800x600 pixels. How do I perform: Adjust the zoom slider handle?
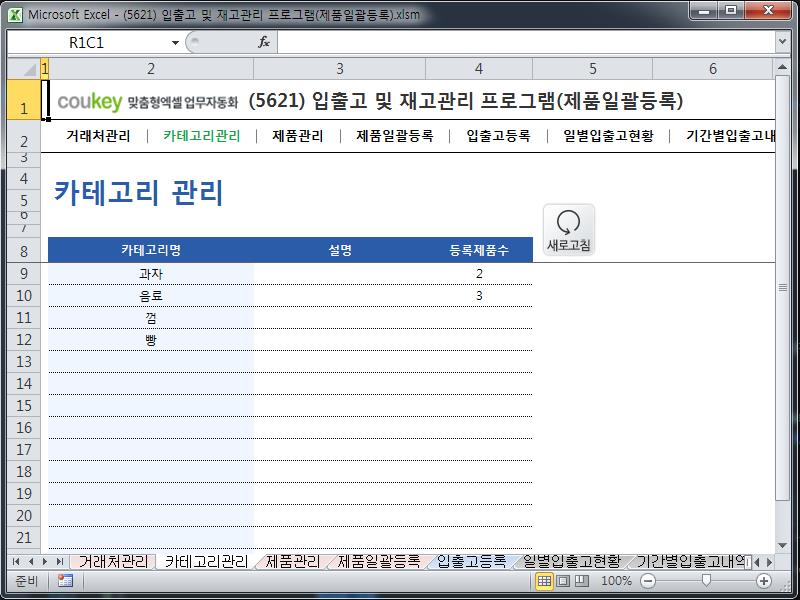[x=706, y=581]
